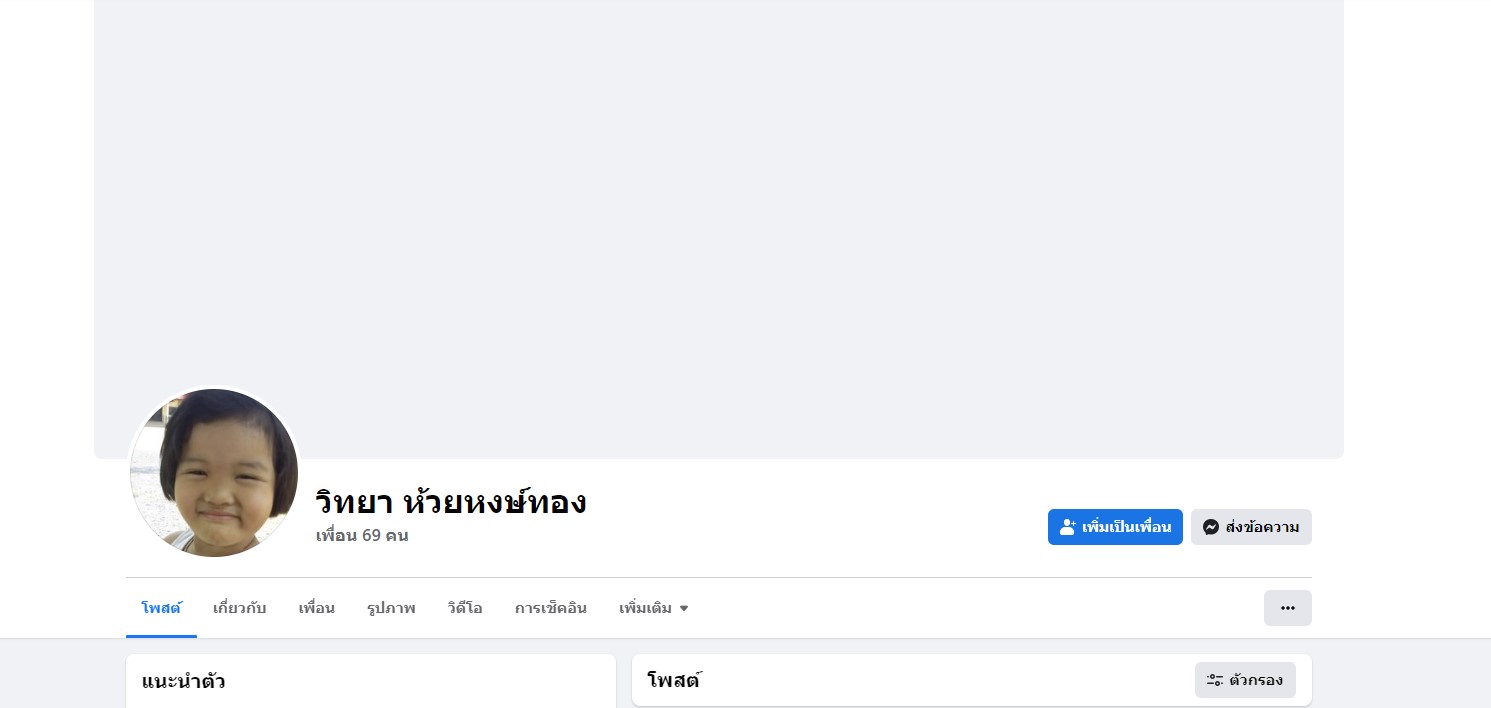This screenshot has height=708, width=1491.
Task: Select the โพสต์ tab
Action: 161,608
